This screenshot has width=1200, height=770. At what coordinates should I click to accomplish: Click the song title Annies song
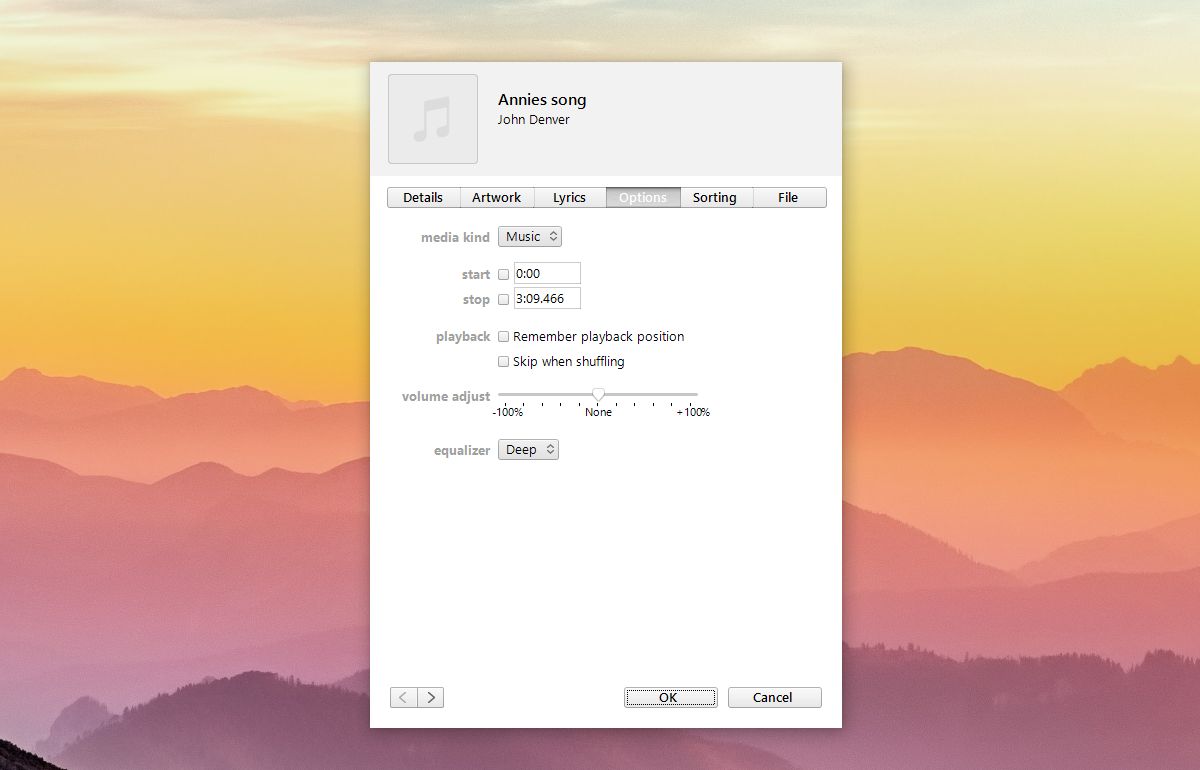pyautogui.click(x=542, y=100)
